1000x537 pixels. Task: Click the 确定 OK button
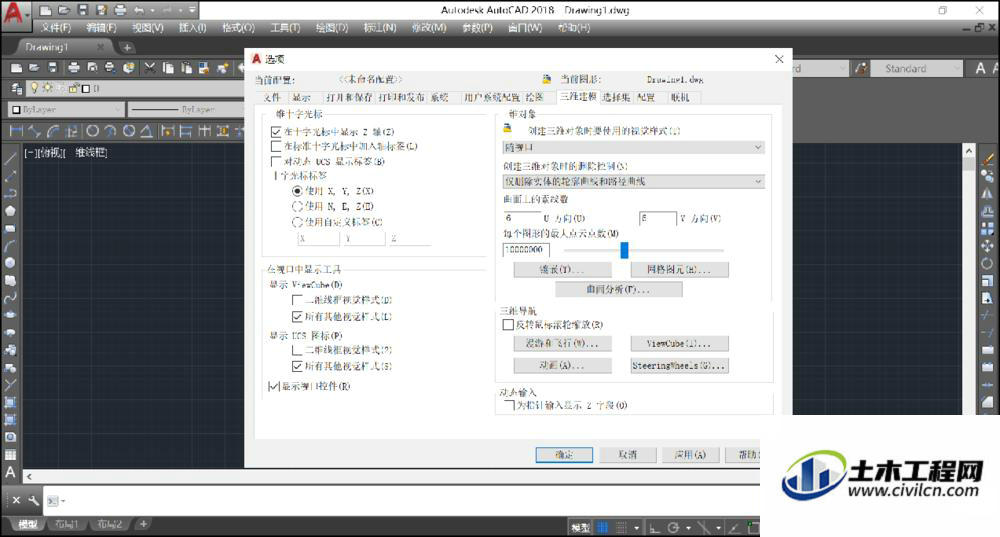point(564,455)
